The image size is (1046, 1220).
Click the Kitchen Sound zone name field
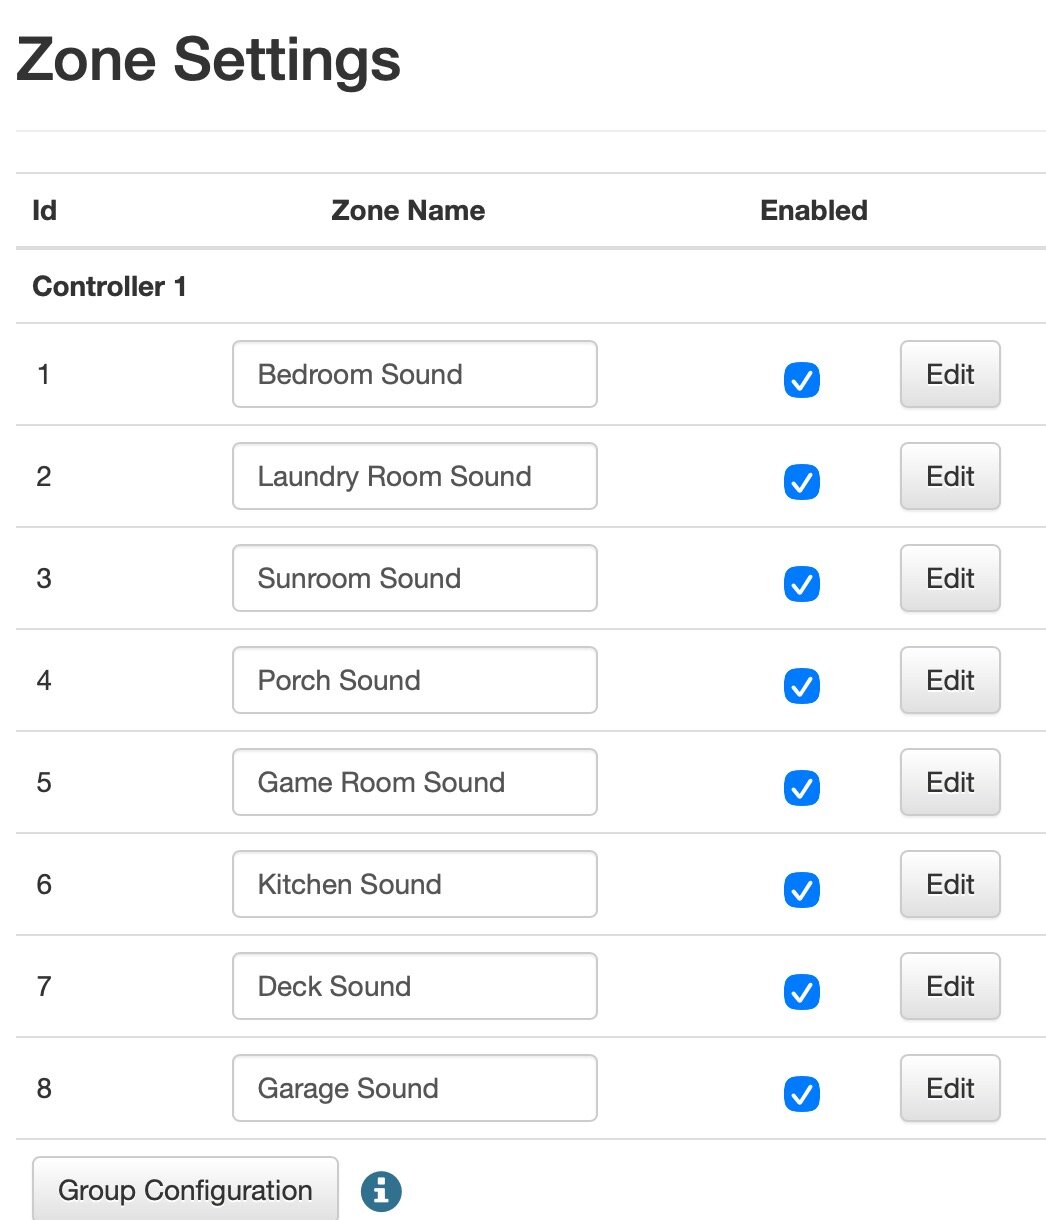point(414,885)
